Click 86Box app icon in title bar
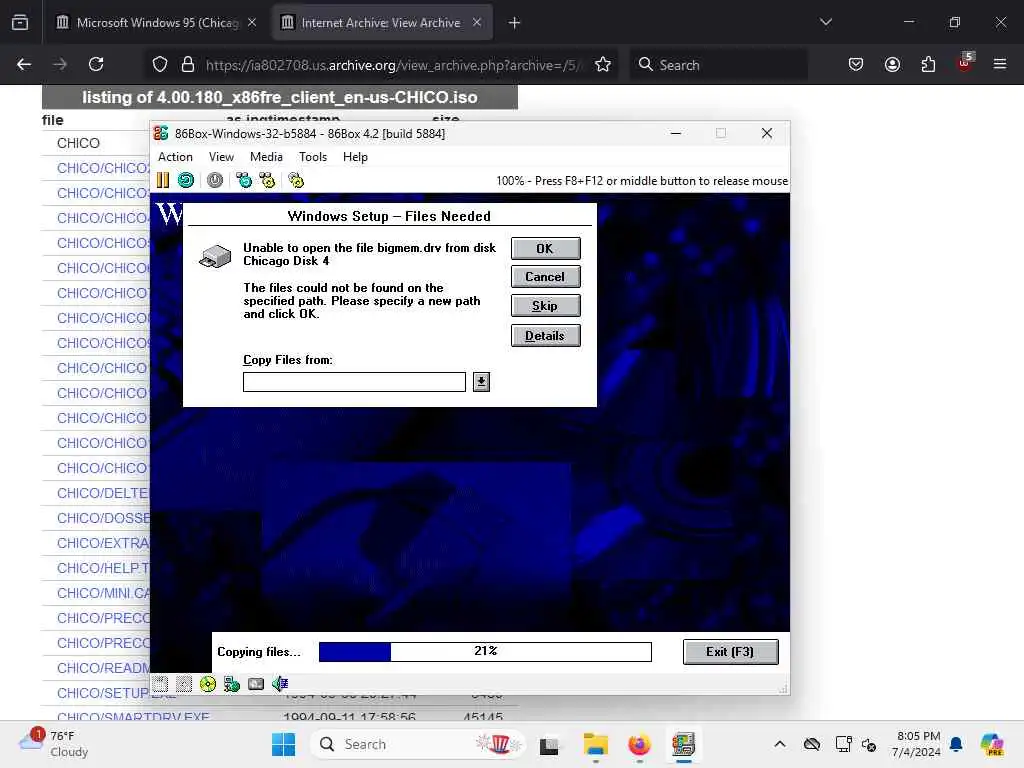The image size is (1024, 768). 161,133
